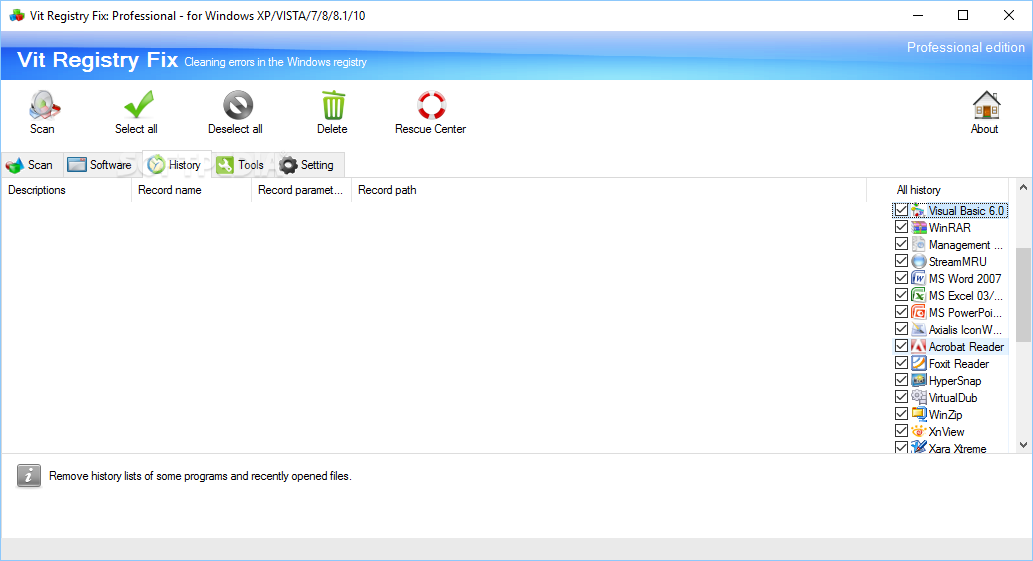The height and width of the screenshot is (561, 1033).
Task: Click the WinZip icon
Action: point(918,415)
